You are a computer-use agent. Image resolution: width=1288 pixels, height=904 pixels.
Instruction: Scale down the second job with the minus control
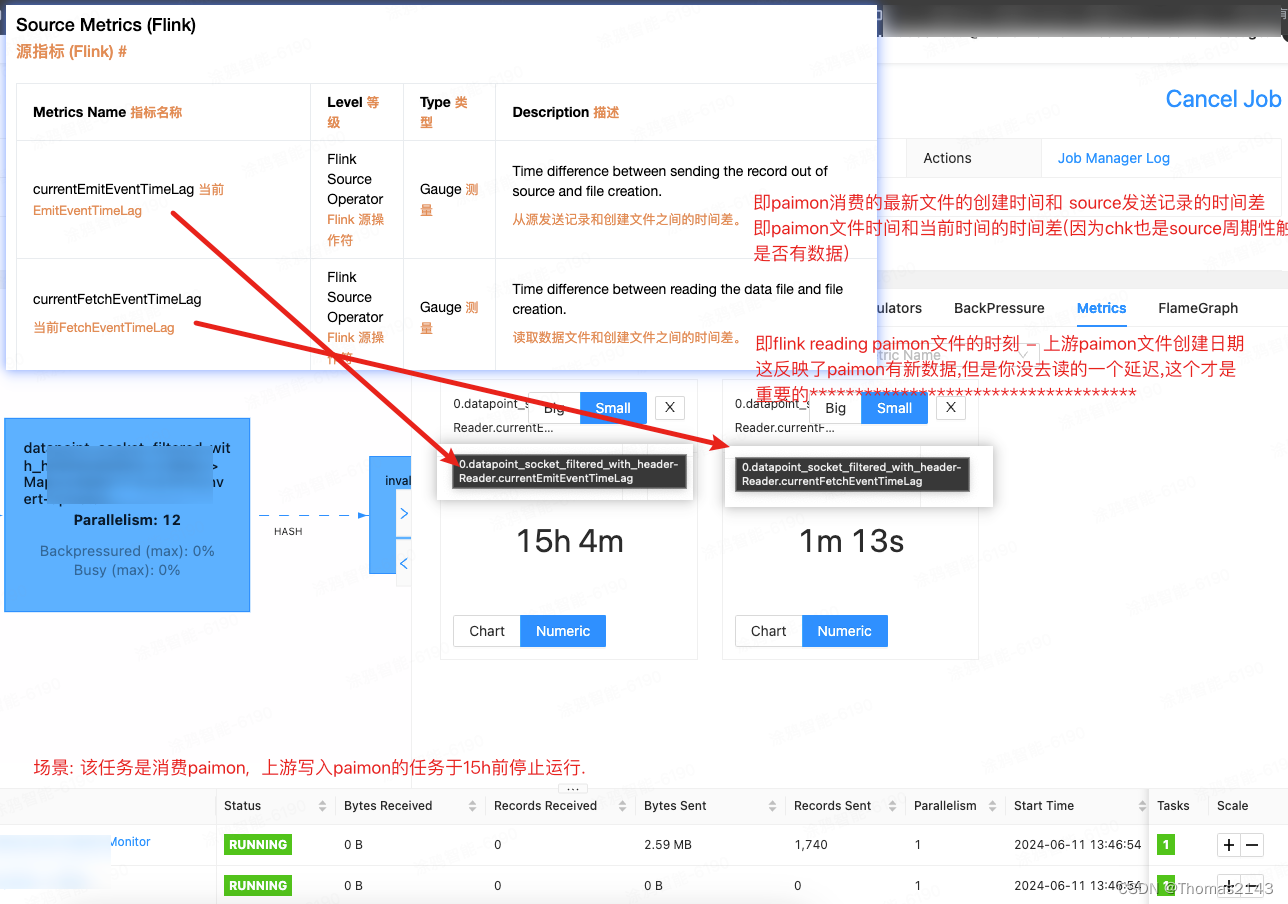click(1251, 887)
